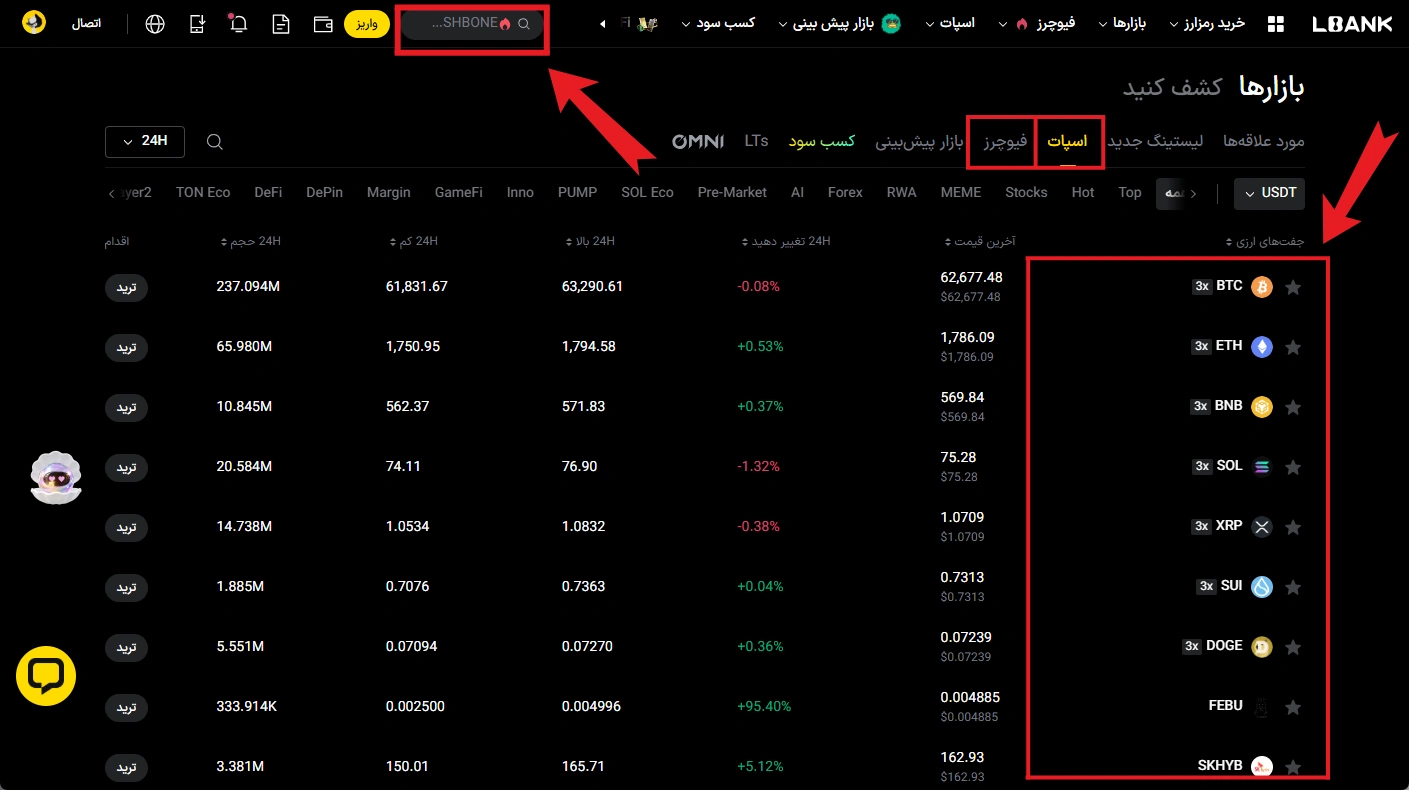Click the floating shell mascot icon
This screenshot has width=1409, height=790.
click(x=56, y=477)
